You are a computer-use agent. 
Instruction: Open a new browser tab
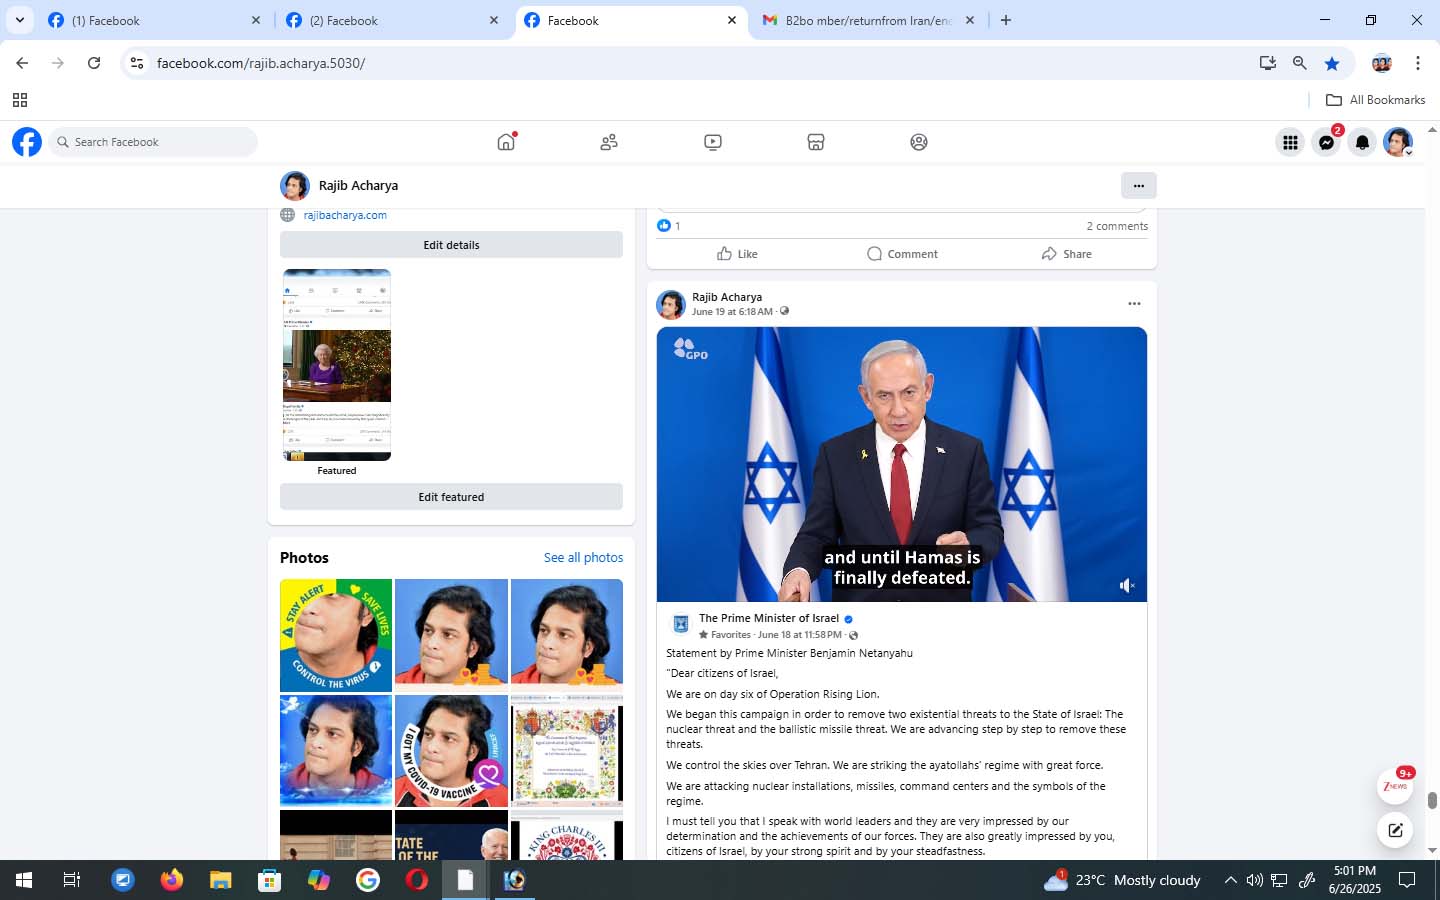1006,20
